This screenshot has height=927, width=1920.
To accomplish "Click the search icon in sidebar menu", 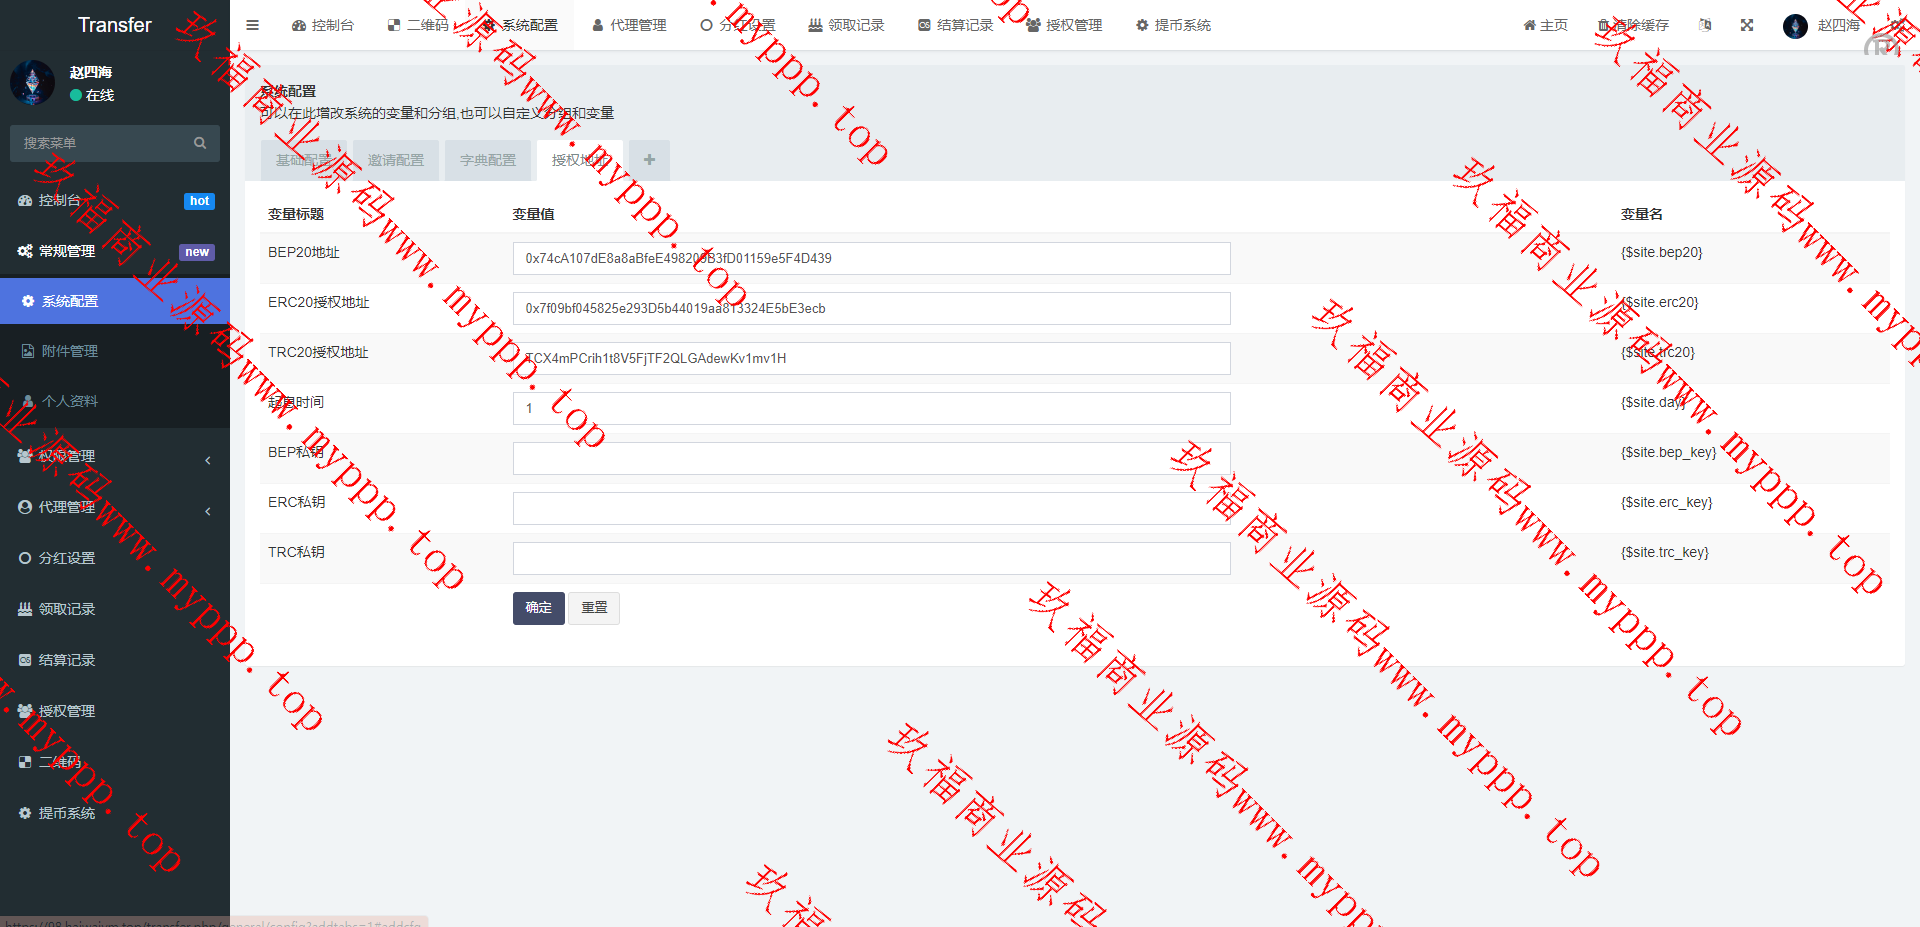I will [200, 143].
